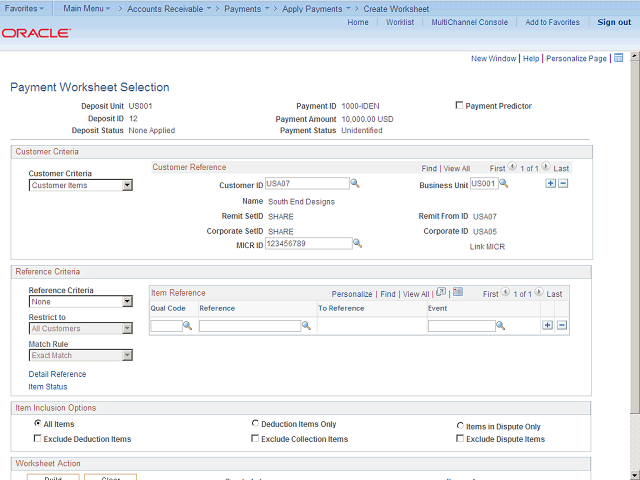Viewport: 640px width, 480px height.
Task: Open the Customer ID lookup magnifier
Action: coord(355,184)
